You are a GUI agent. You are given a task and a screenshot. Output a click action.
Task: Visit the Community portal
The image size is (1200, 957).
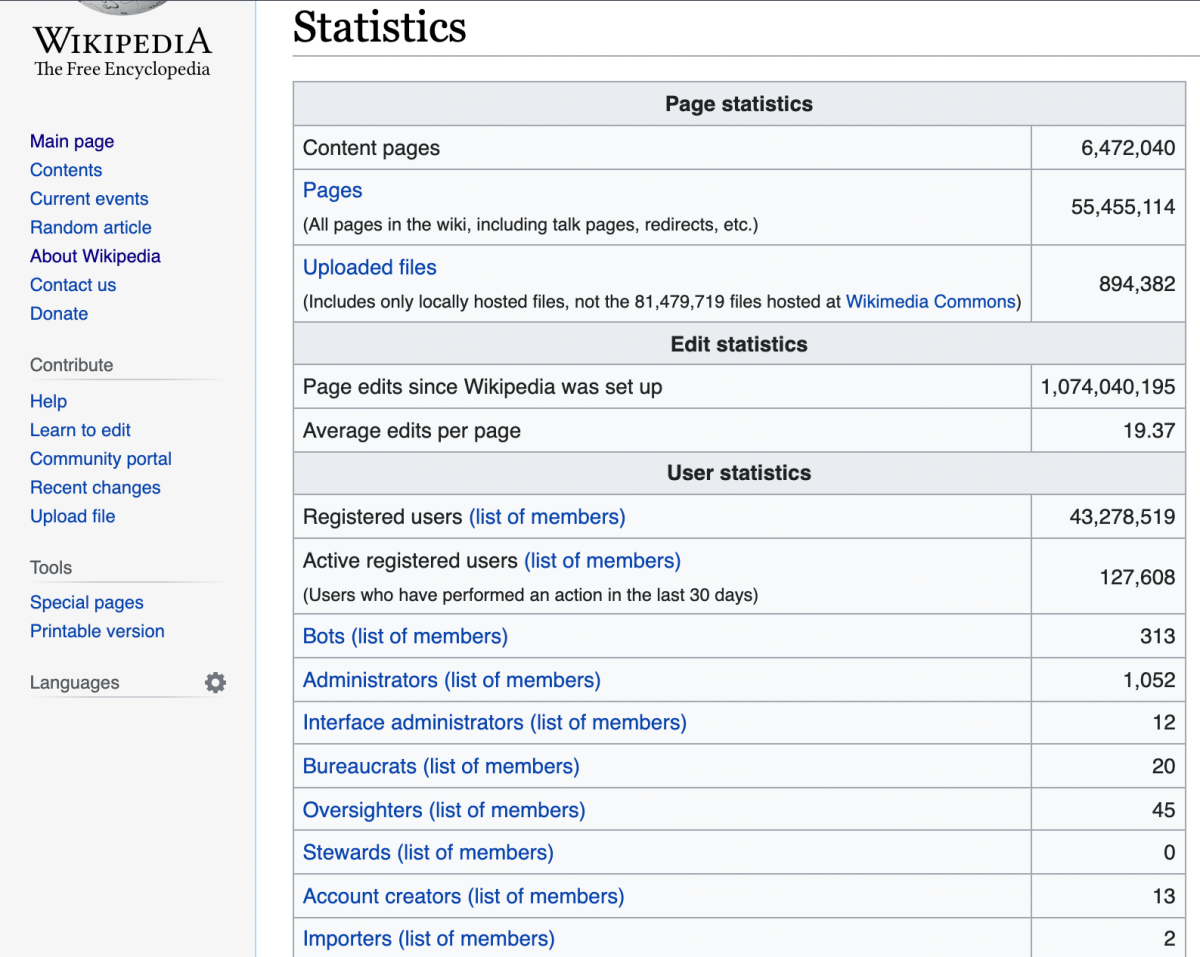[x=101, y=459]
